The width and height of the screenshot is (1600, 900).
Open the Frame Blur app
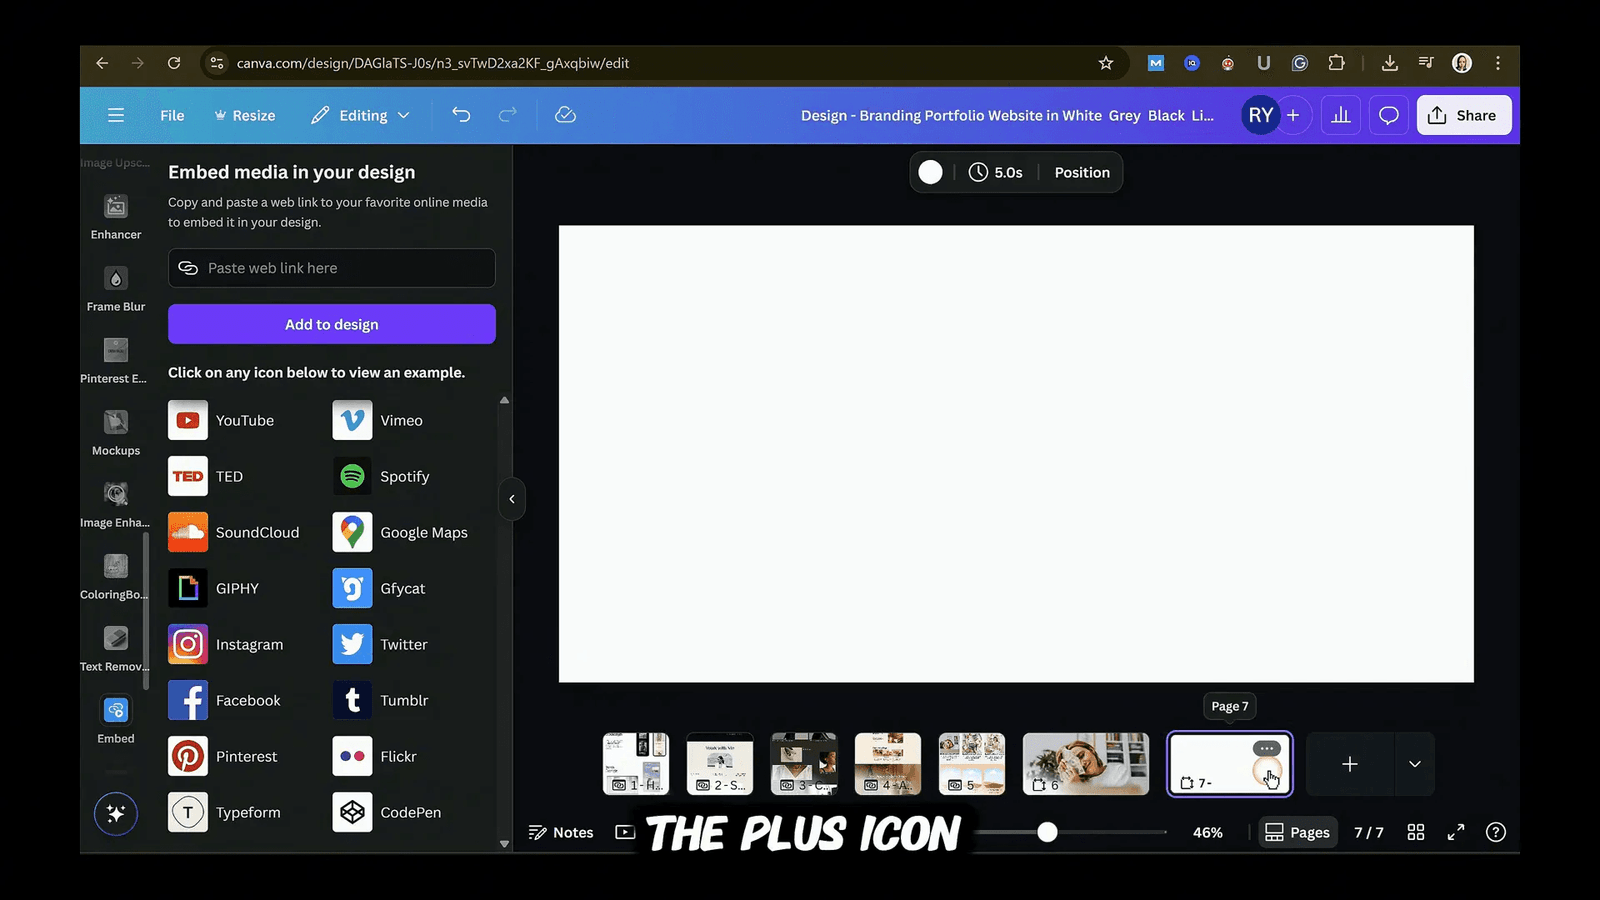[116, 289]
